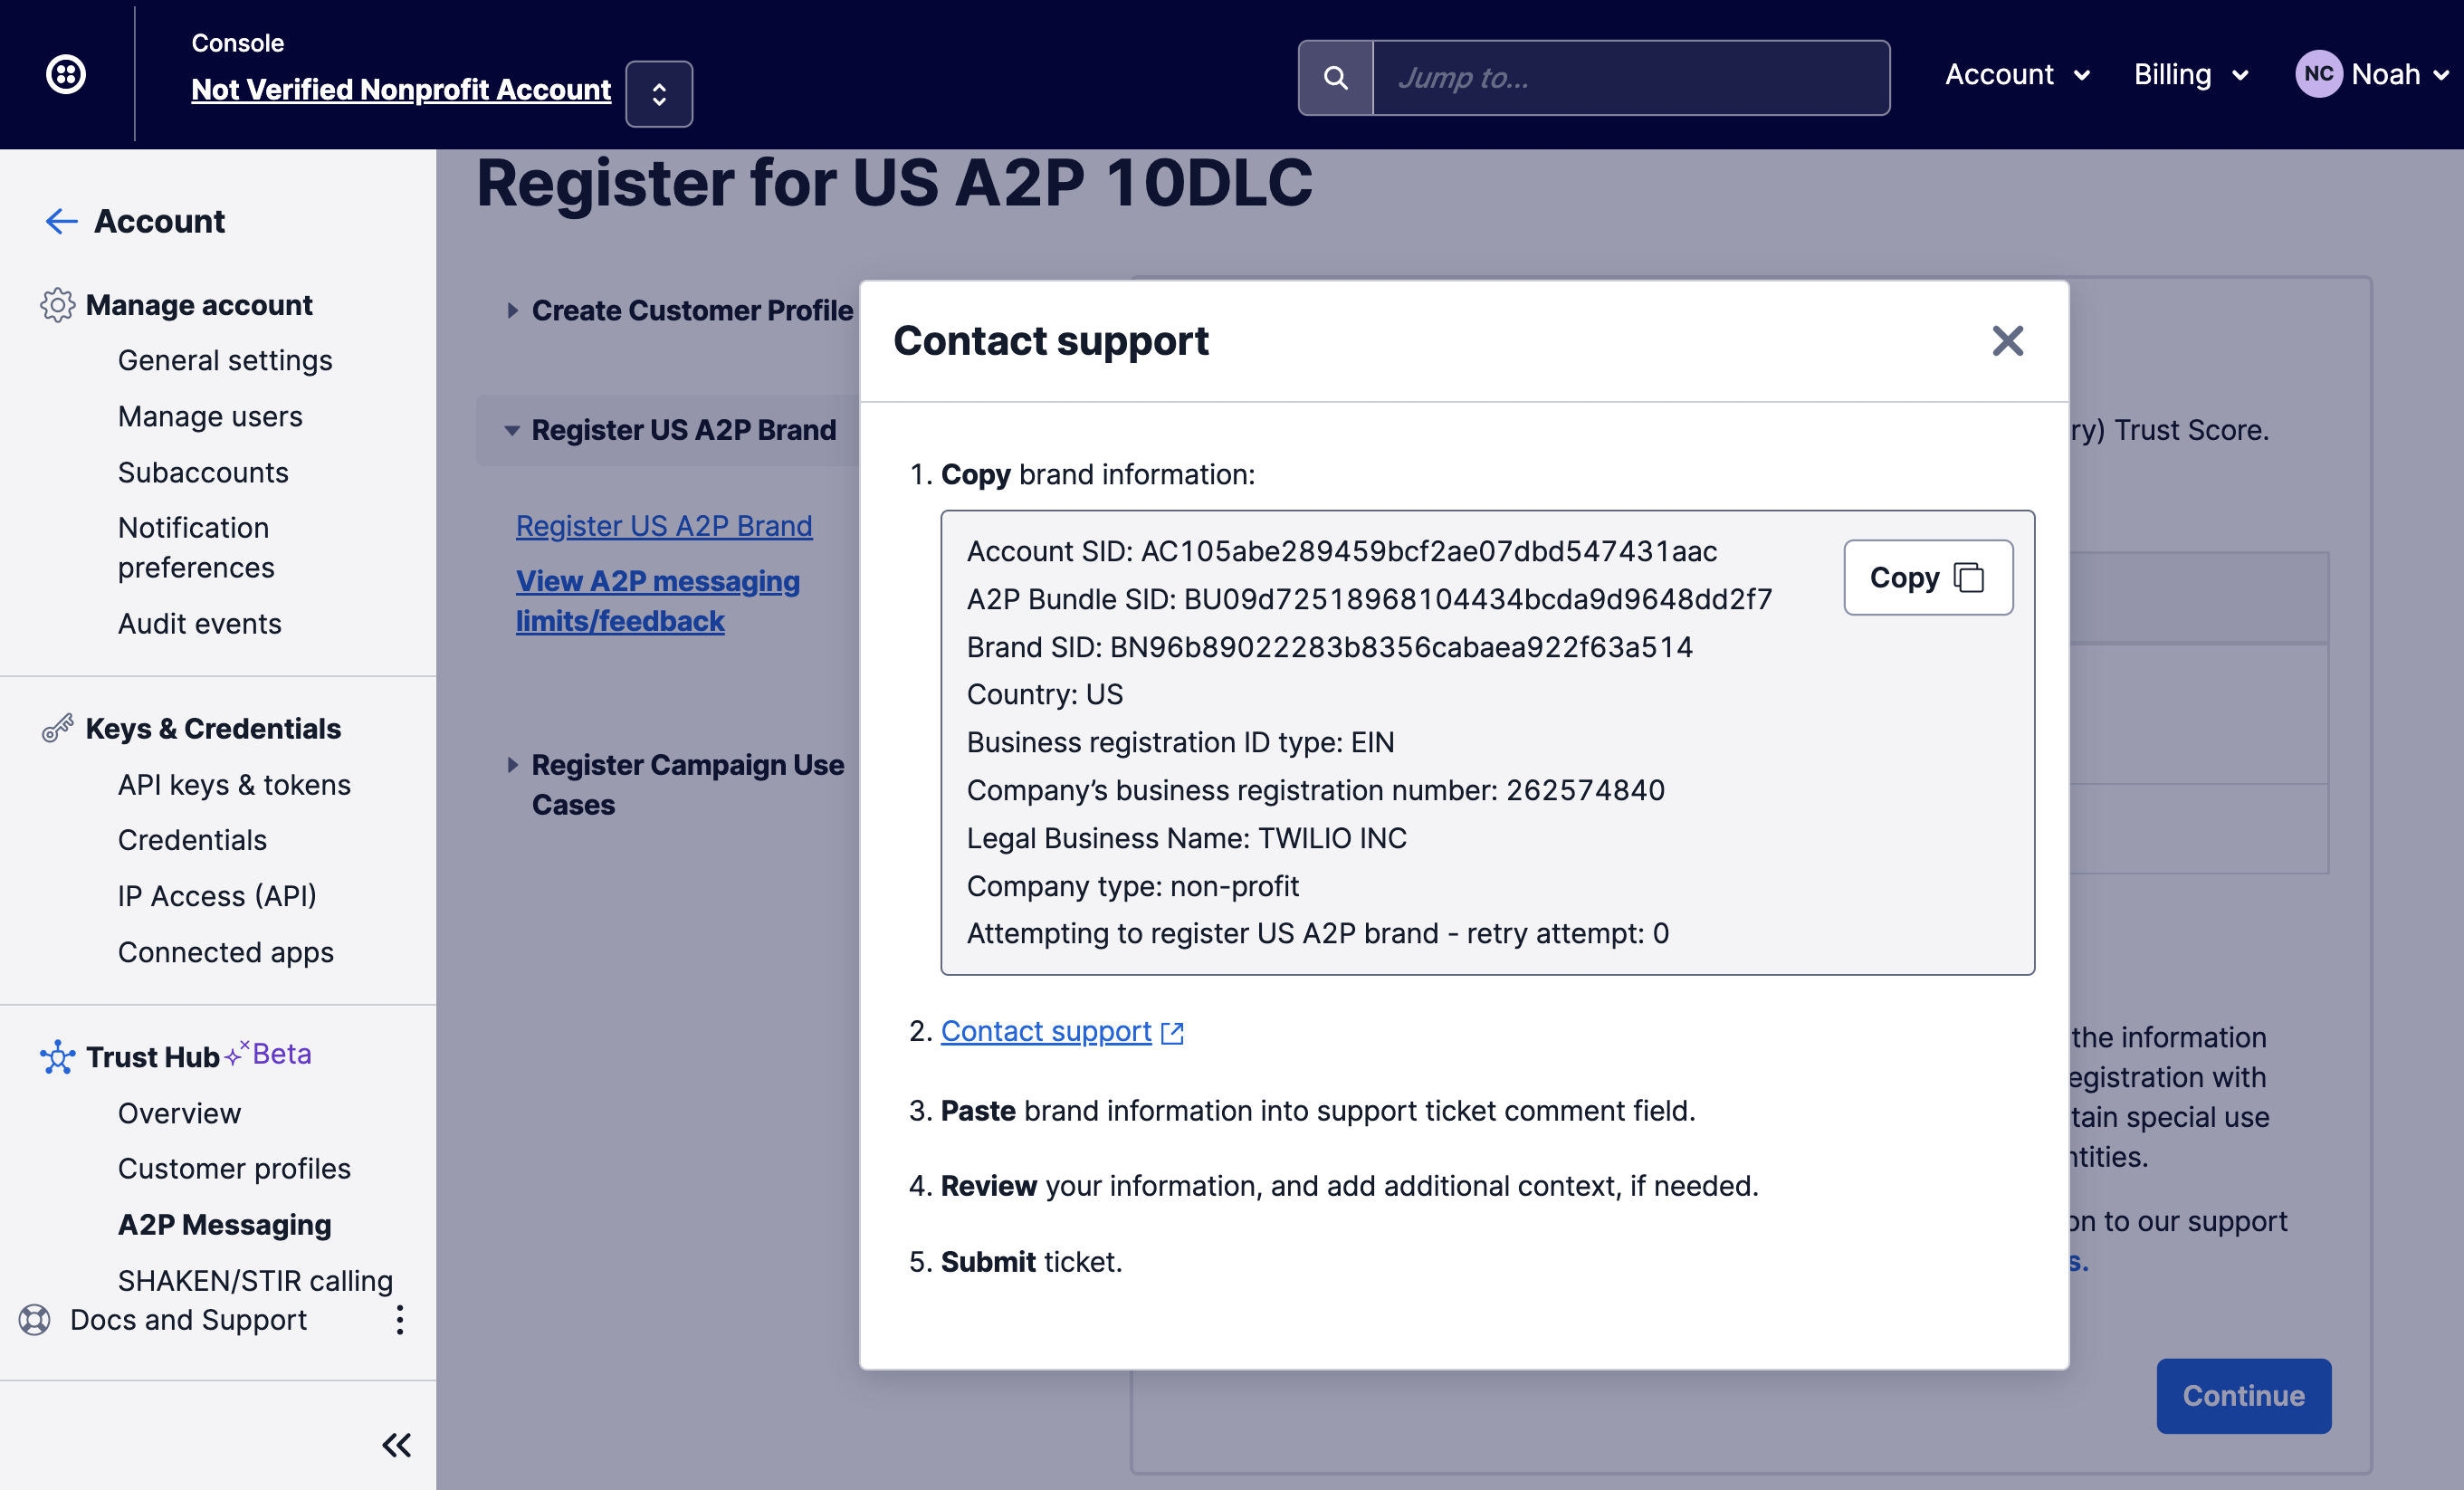2464x1490 pixels.
Task: Click the Register US A2P Brand link
Action: (664, 526)
